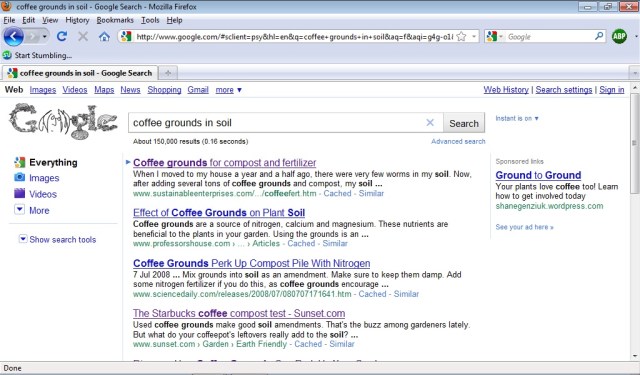Viewport: 640px width, 375px height.
Task: Open Web History link
Action: click(506, 90)
